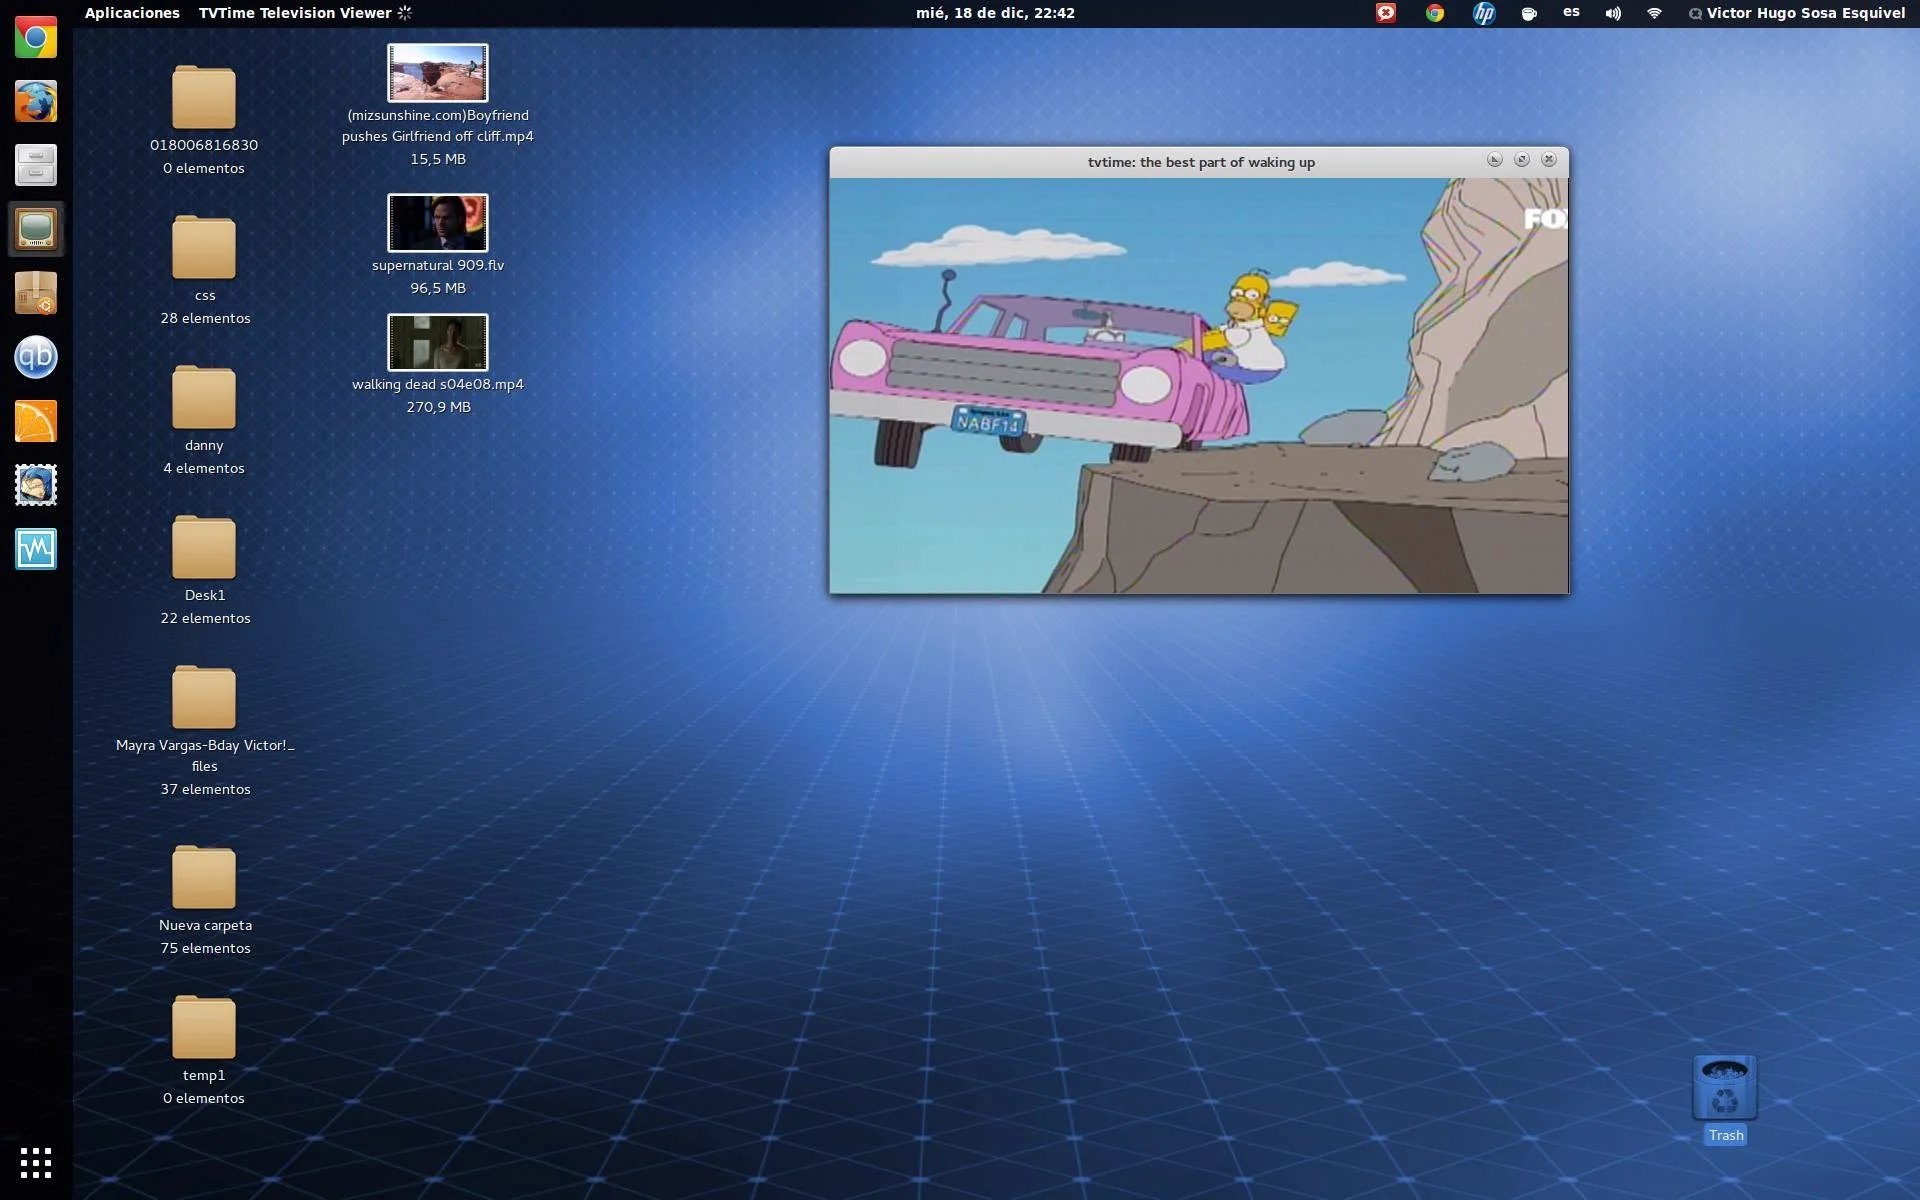Show all applications grid
The image size is (1920, 1200).
(x=36, y=1162)
